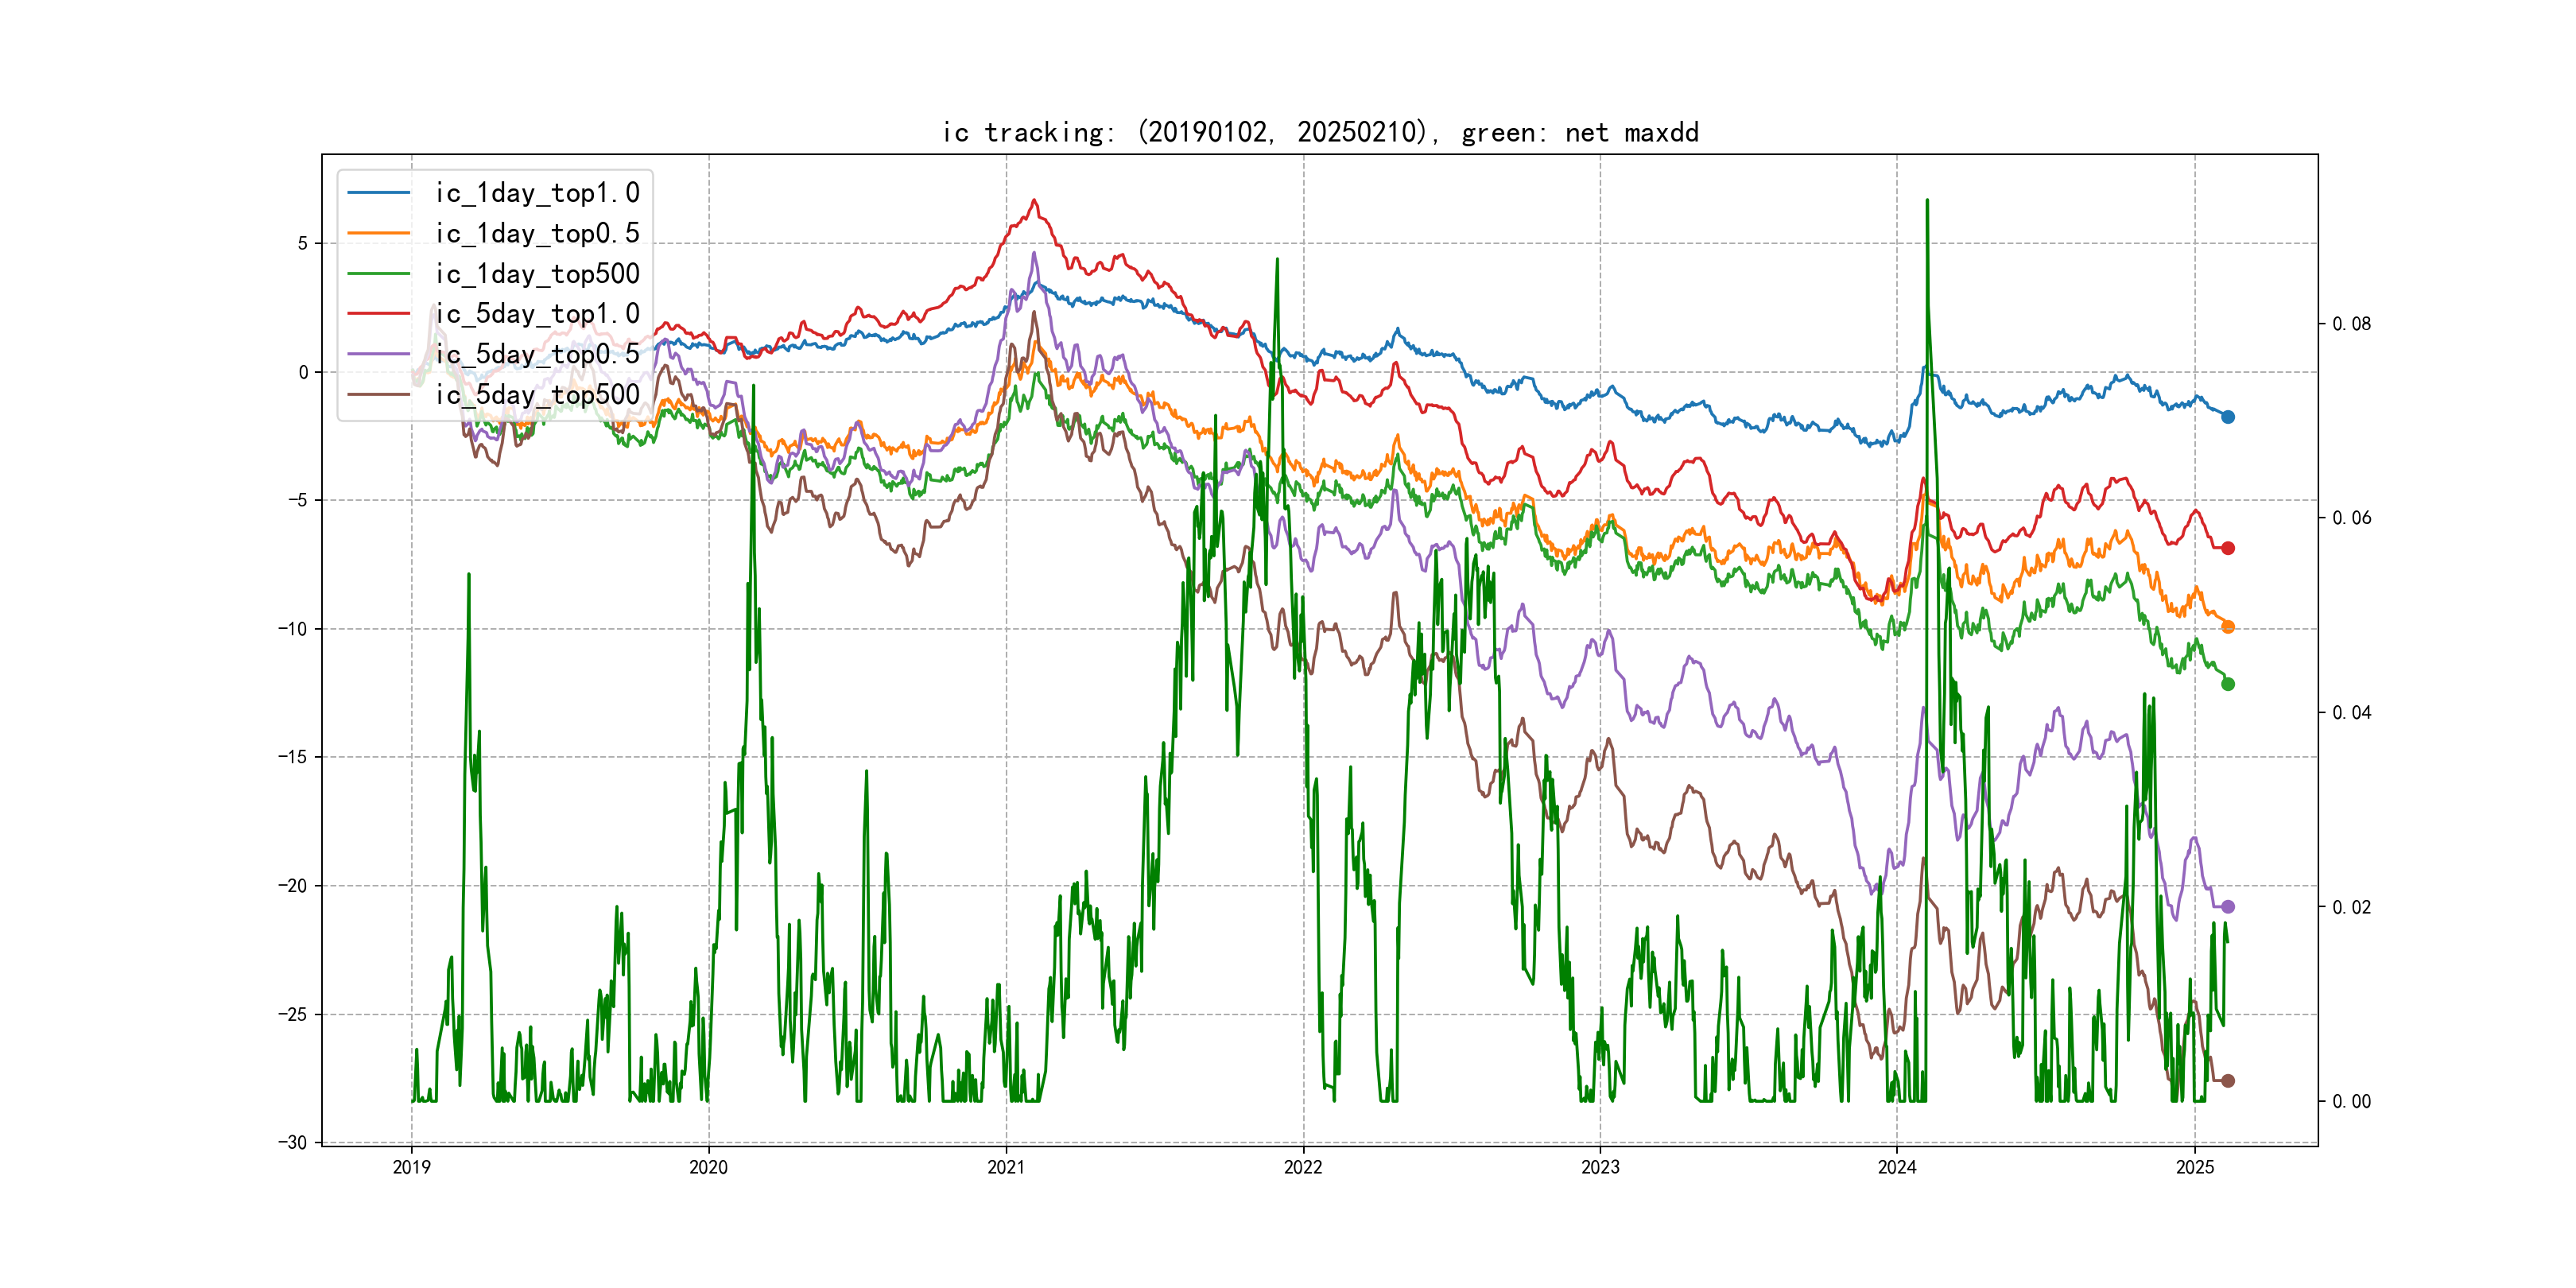Image resolution: width=2576 pixels, height=1288 pixels.
Task: Click the -15 left y-axis label
Action: click(x=293, y=757)
